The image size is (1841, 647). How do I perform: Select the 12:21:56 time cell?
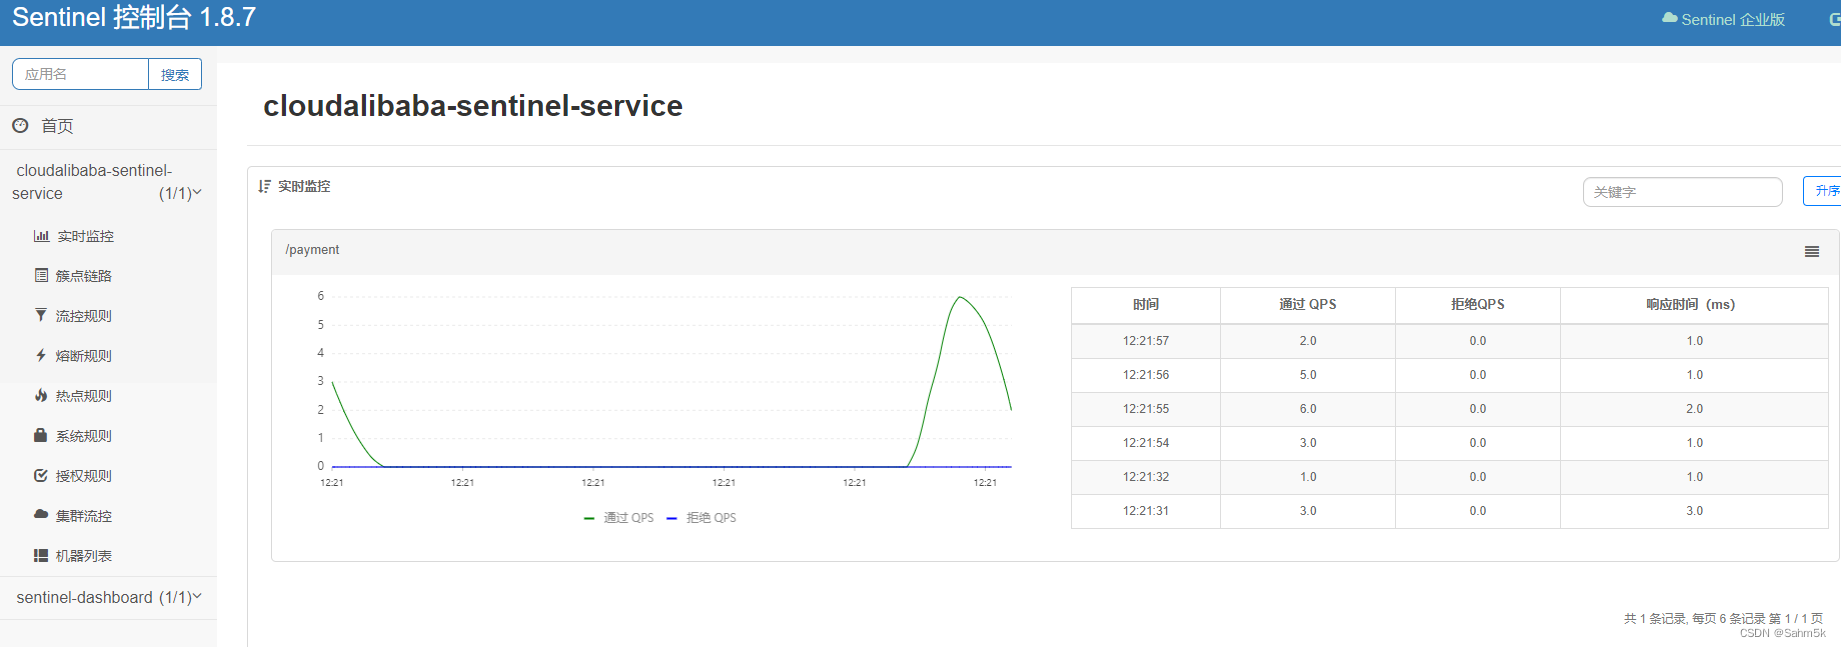(x=1146, y=375)
